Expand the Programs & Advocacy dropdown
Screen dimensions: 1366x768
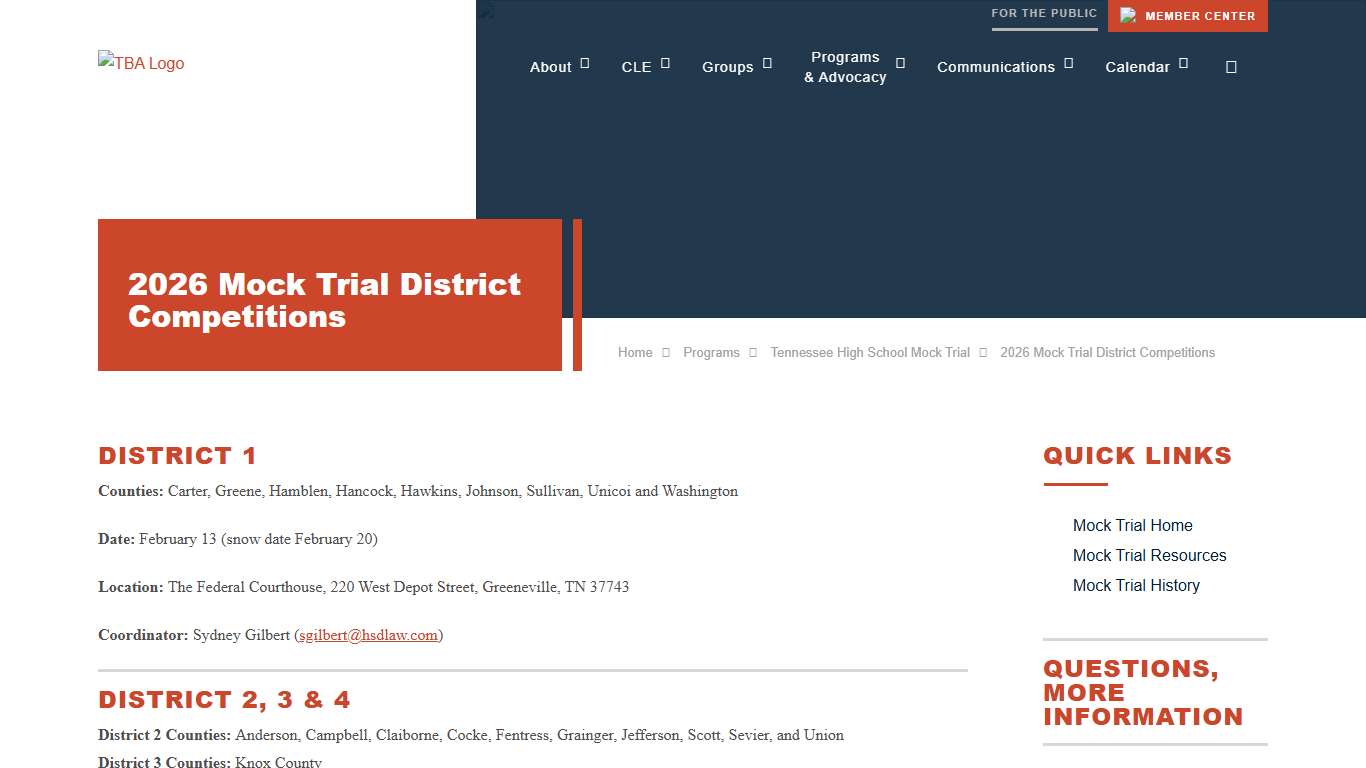[x=898, y=61]
